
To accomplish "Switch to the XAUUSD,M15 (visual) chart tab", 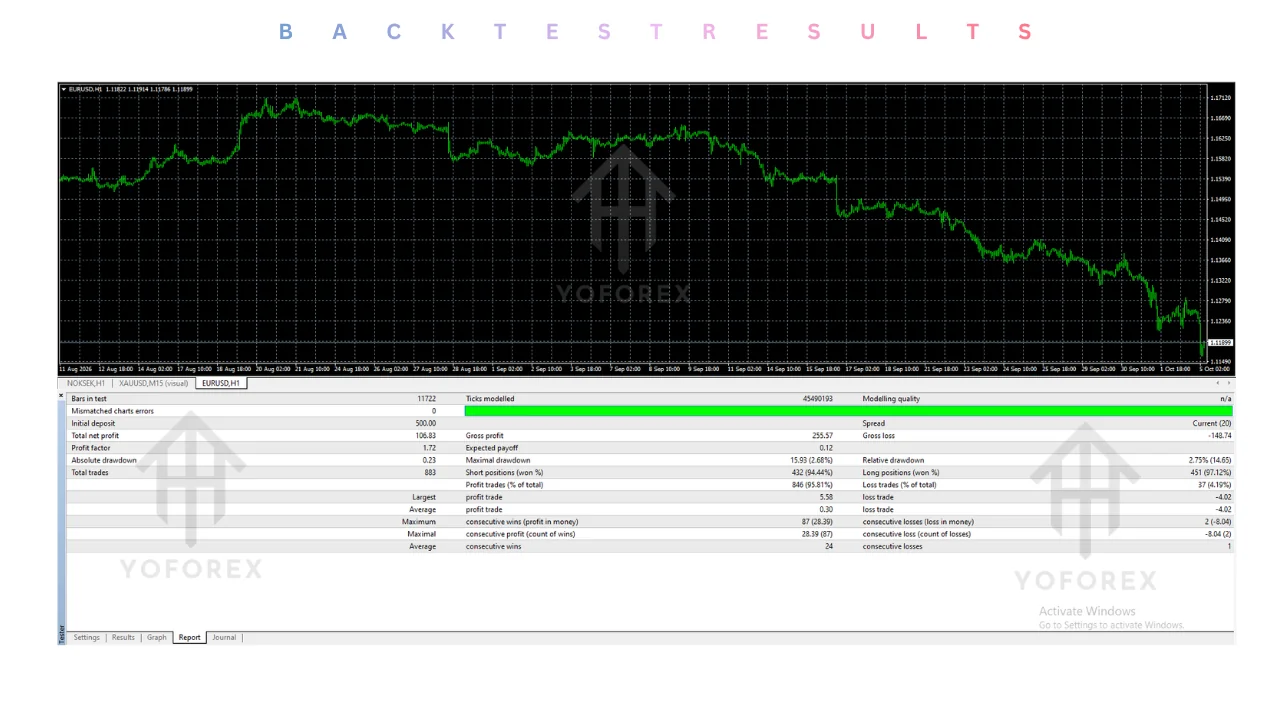I will (153, 383).
